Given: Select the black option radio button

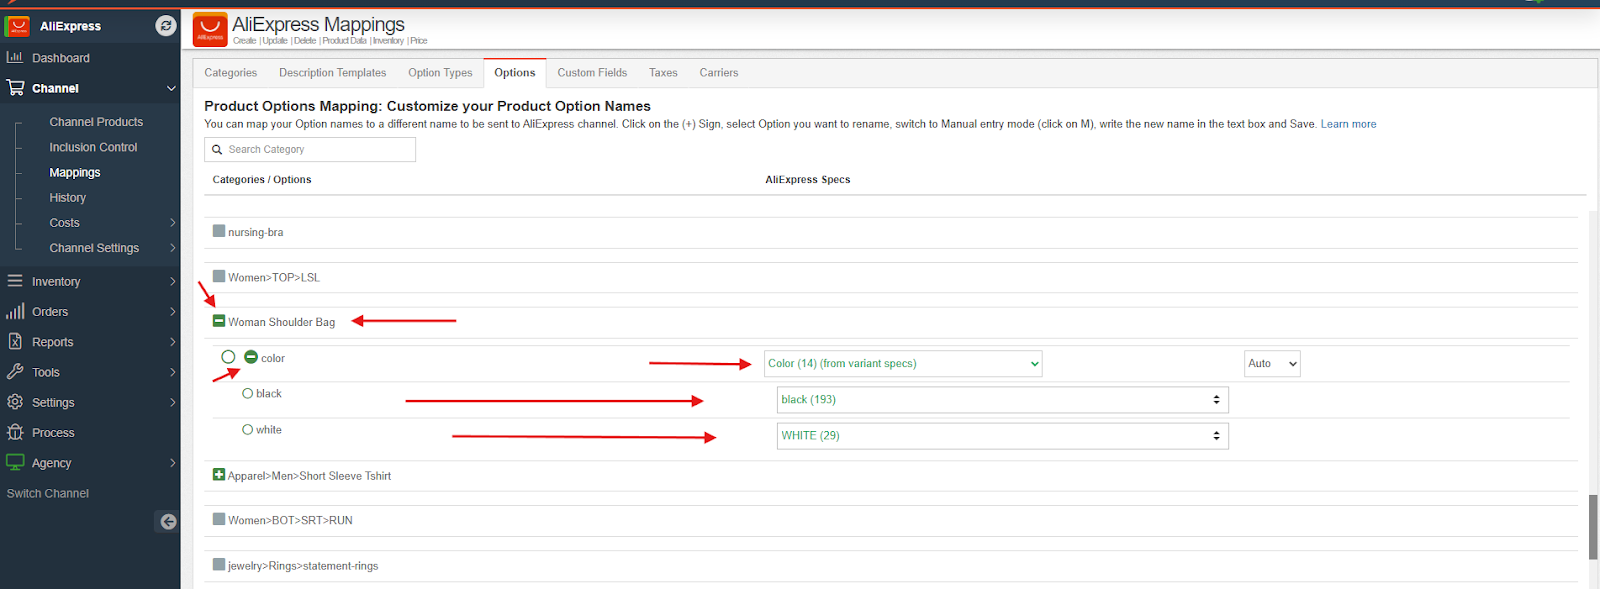Looking at the screenshot, I should coord(247,394).
